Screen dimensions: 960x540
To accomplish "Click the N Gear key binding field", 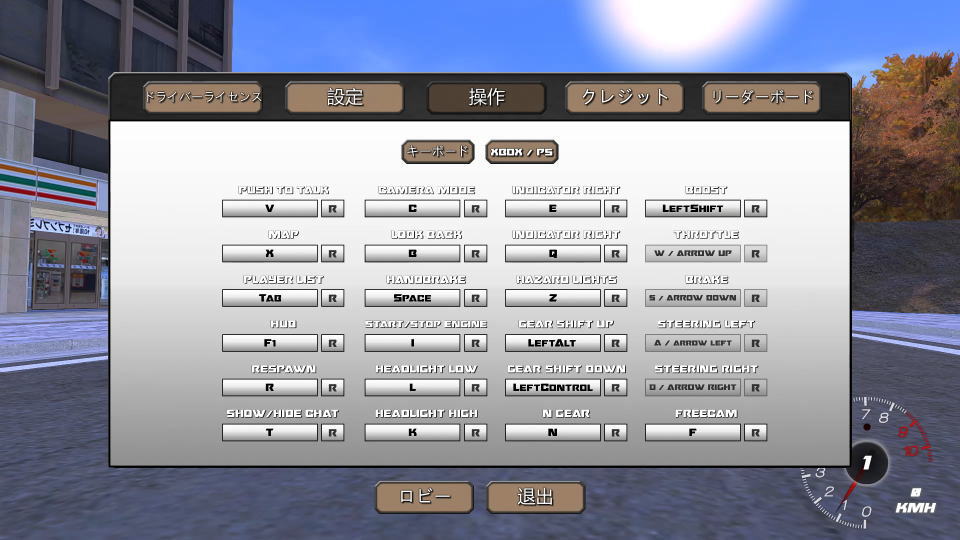I will 552,433.
